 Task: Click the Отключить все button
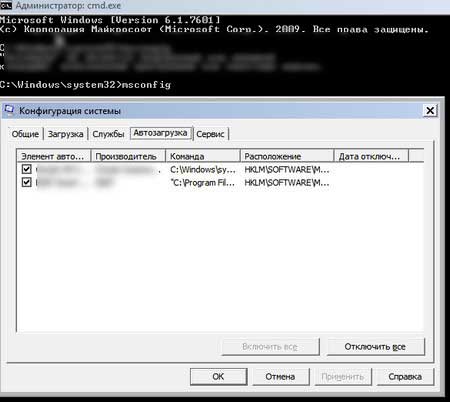click(375, 347)
